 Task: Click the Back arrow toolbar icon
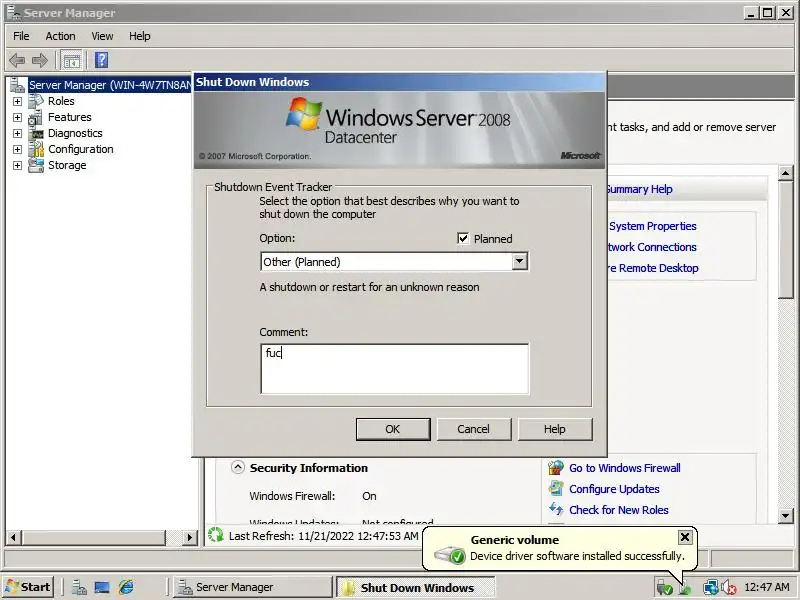pyautogui.click(x=17, y=61)
